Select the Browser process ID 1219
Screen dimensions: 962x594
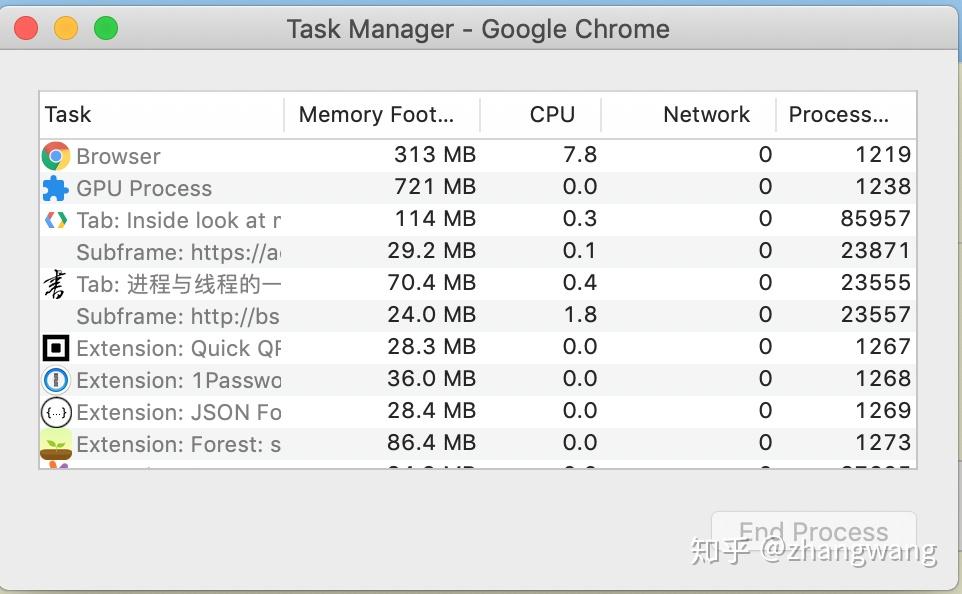click(x=876, y=155)
